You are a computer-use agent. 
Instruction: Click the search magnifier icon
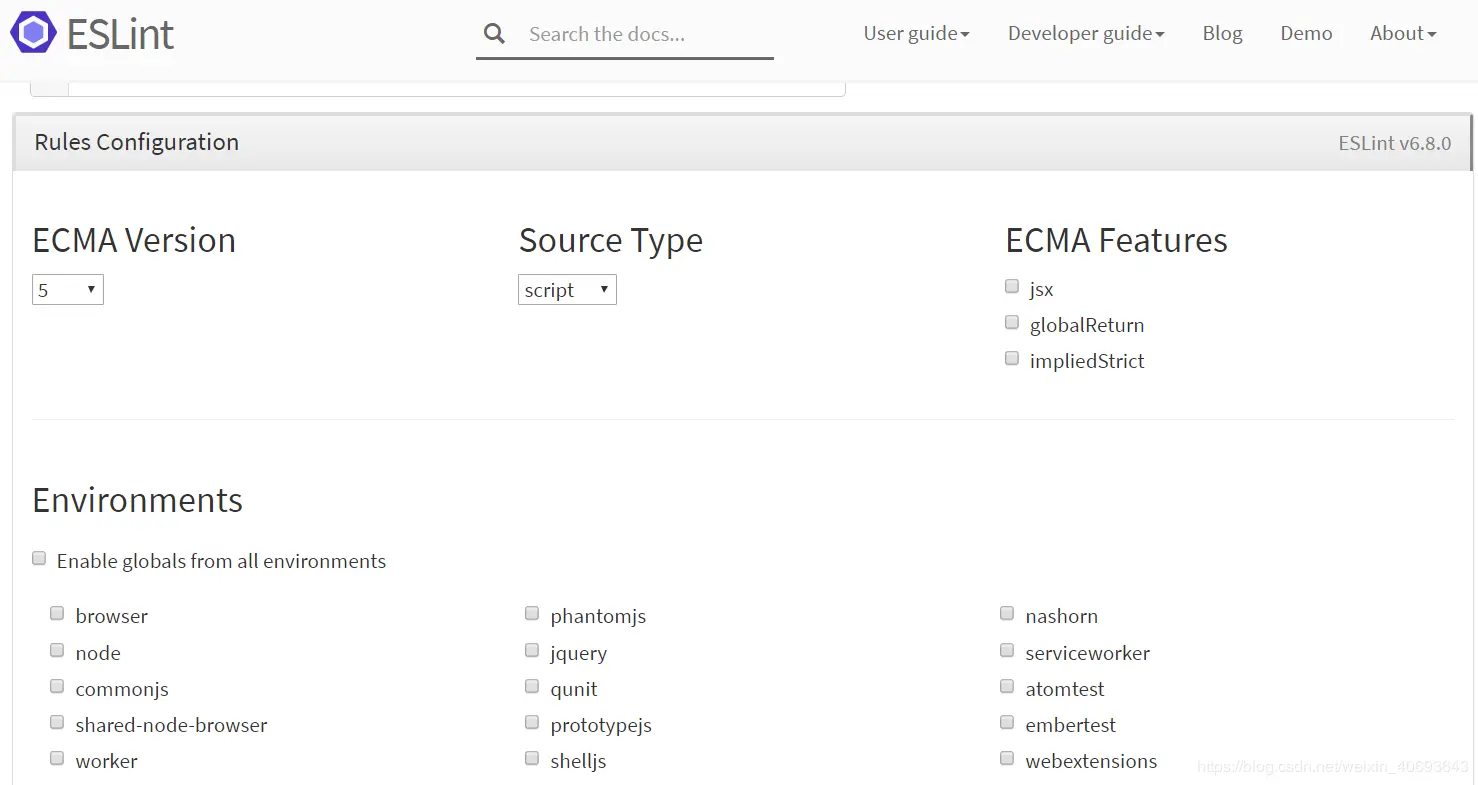pos(494,34)
